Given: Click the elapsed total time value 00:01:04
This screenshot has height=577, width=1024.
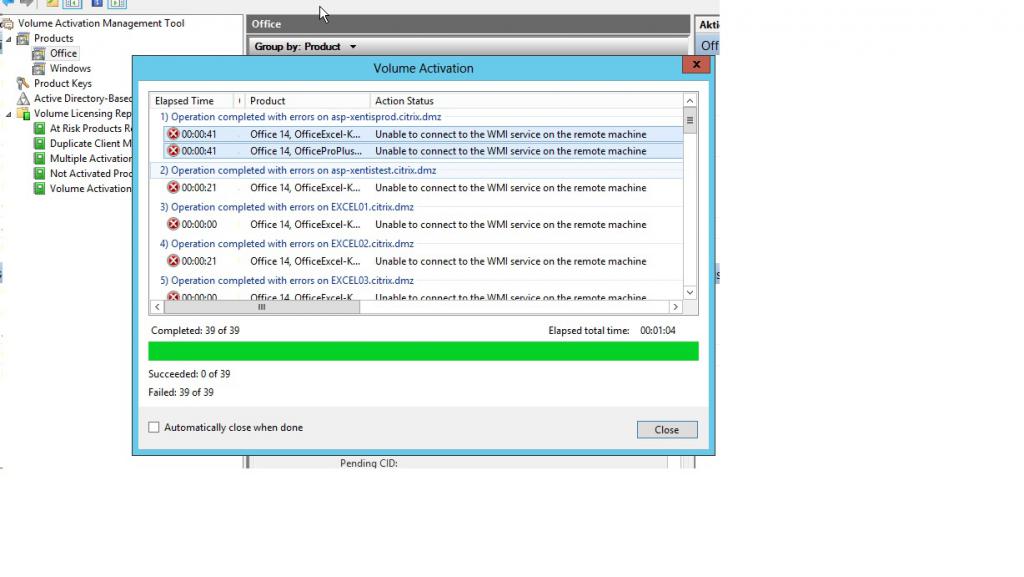Looking at the screenshot, I should click(x=658, y=330).
